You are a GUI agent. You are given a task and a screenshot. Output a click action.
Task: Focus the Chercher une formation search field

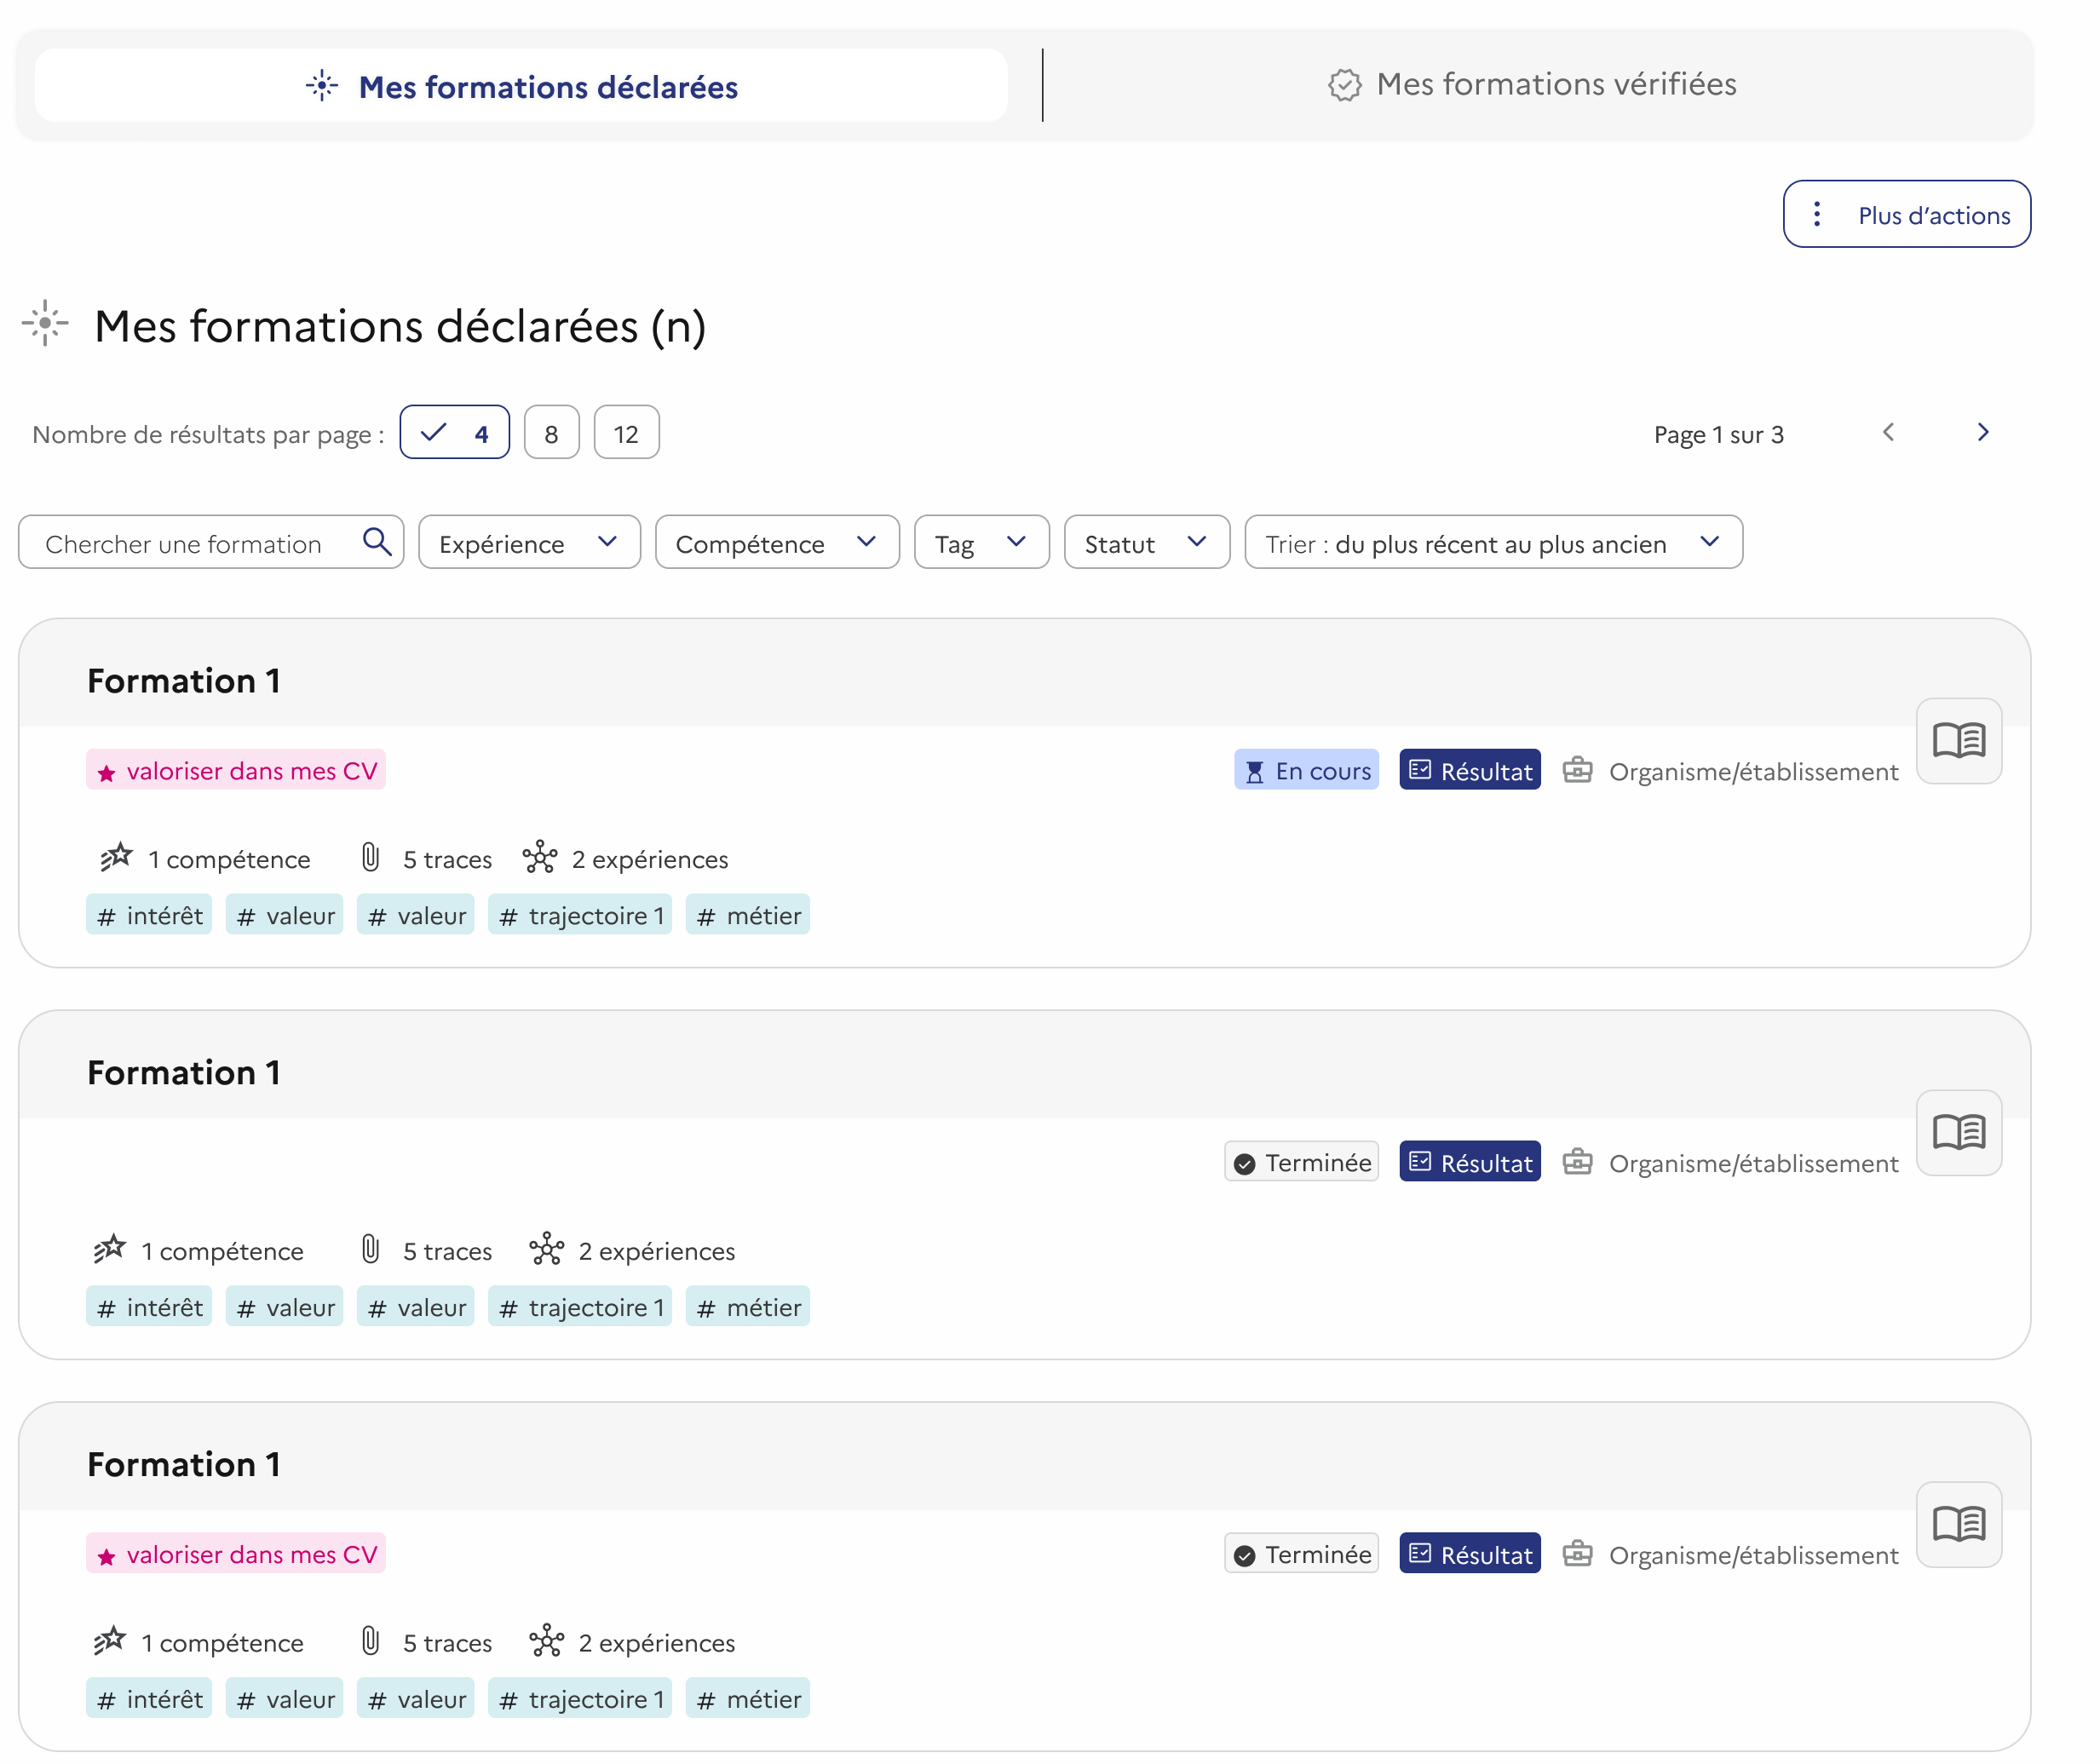point(211,543)
